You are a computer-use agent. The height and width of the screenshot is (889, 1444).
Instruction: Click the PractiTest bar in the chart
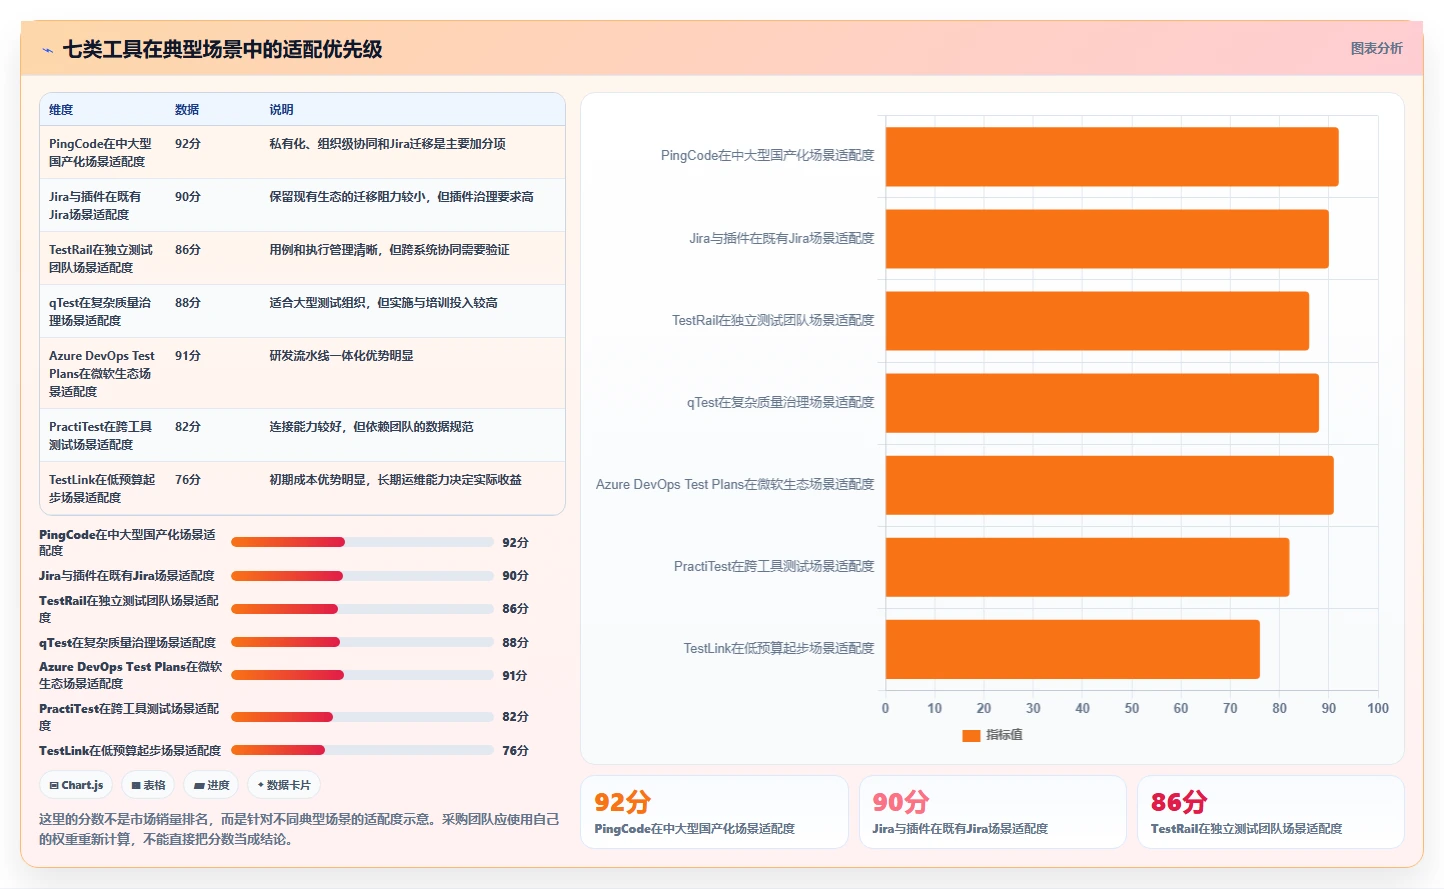(x=1087, y=567)
